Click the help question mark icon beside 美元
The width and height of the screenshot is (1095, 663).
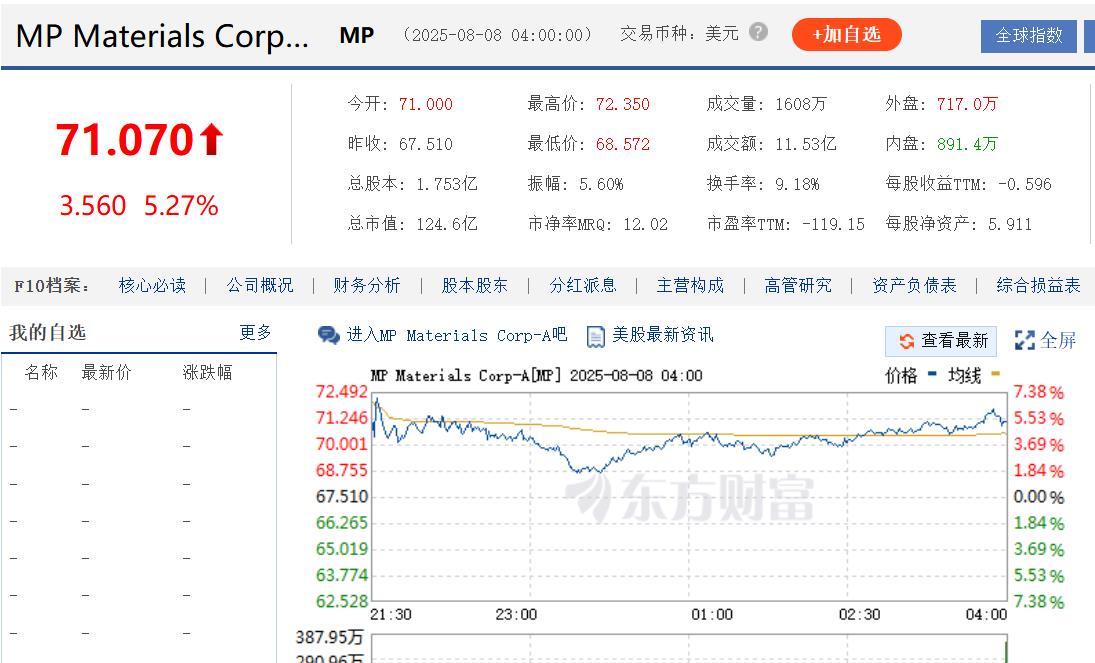click(758, 32)
